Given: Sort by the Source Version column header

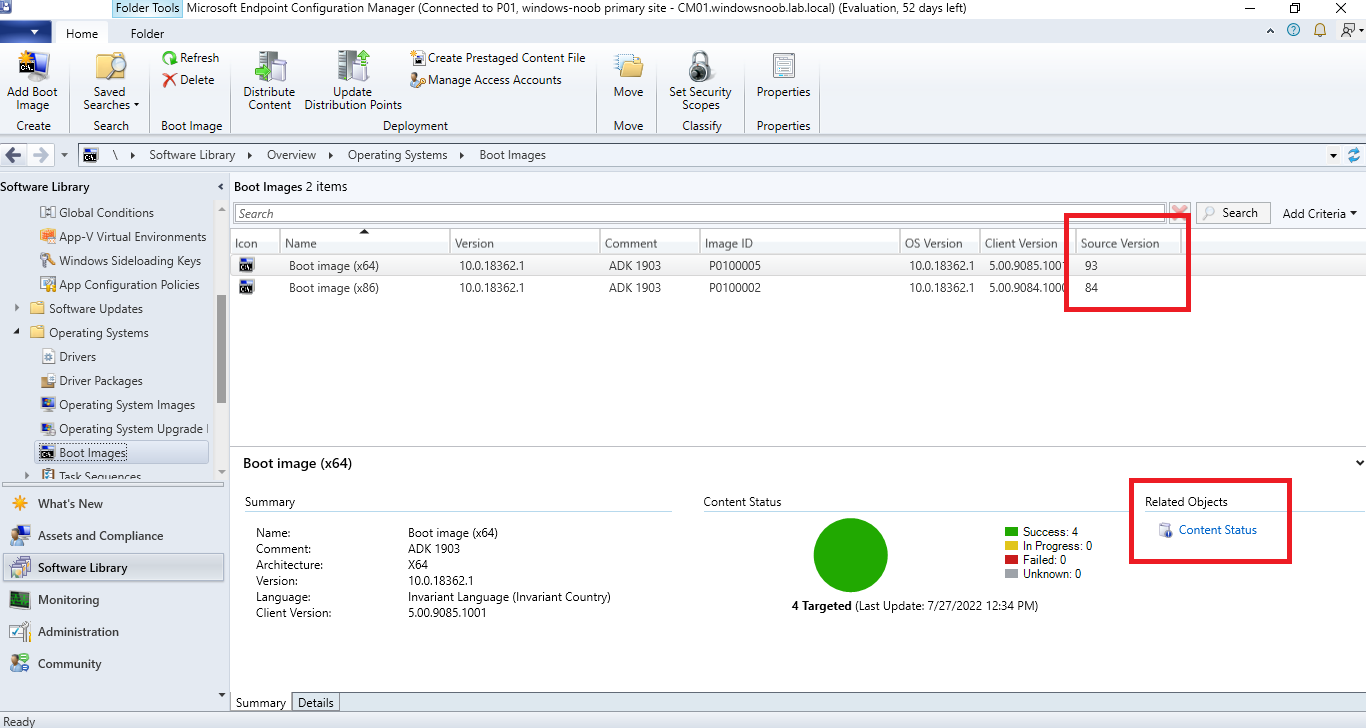Looking at the screenshot, I should point(1128,243).
